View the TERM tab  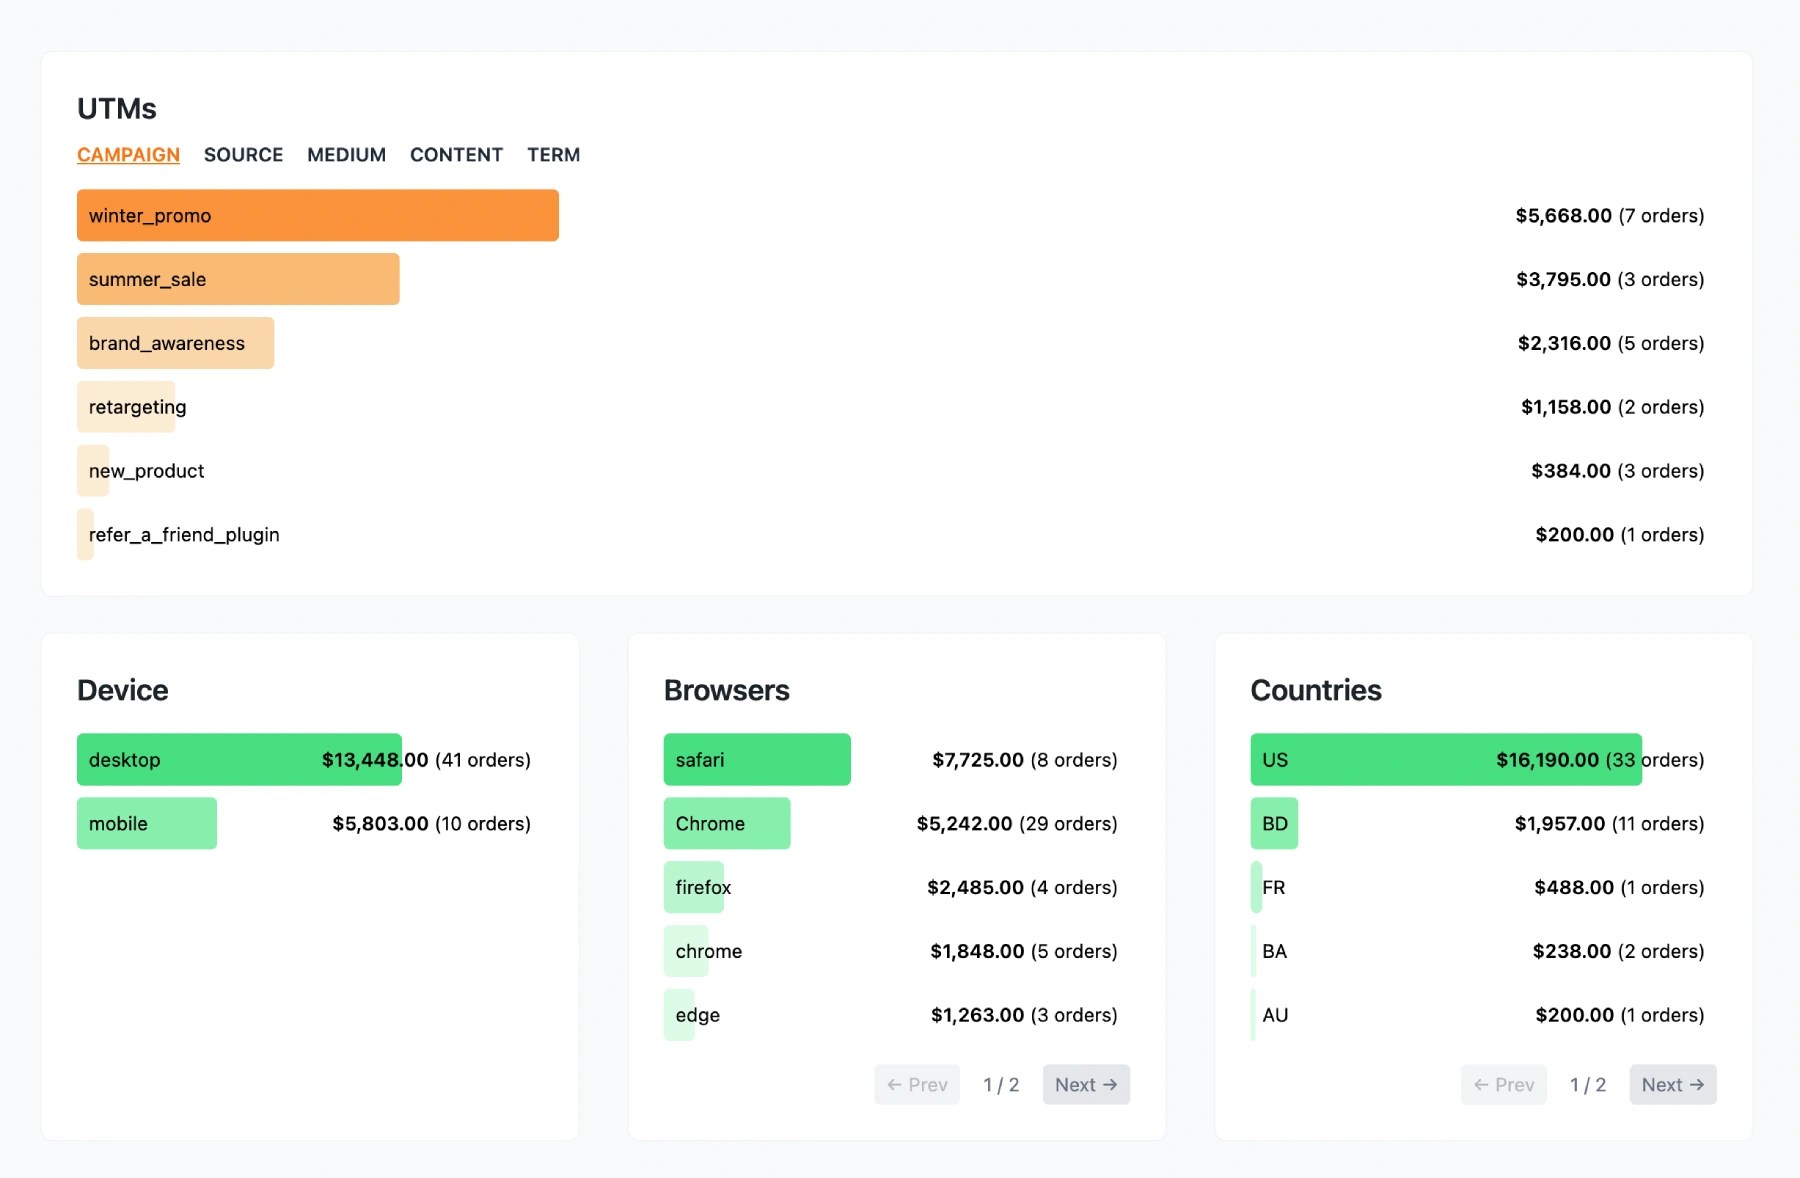(554, 154)
